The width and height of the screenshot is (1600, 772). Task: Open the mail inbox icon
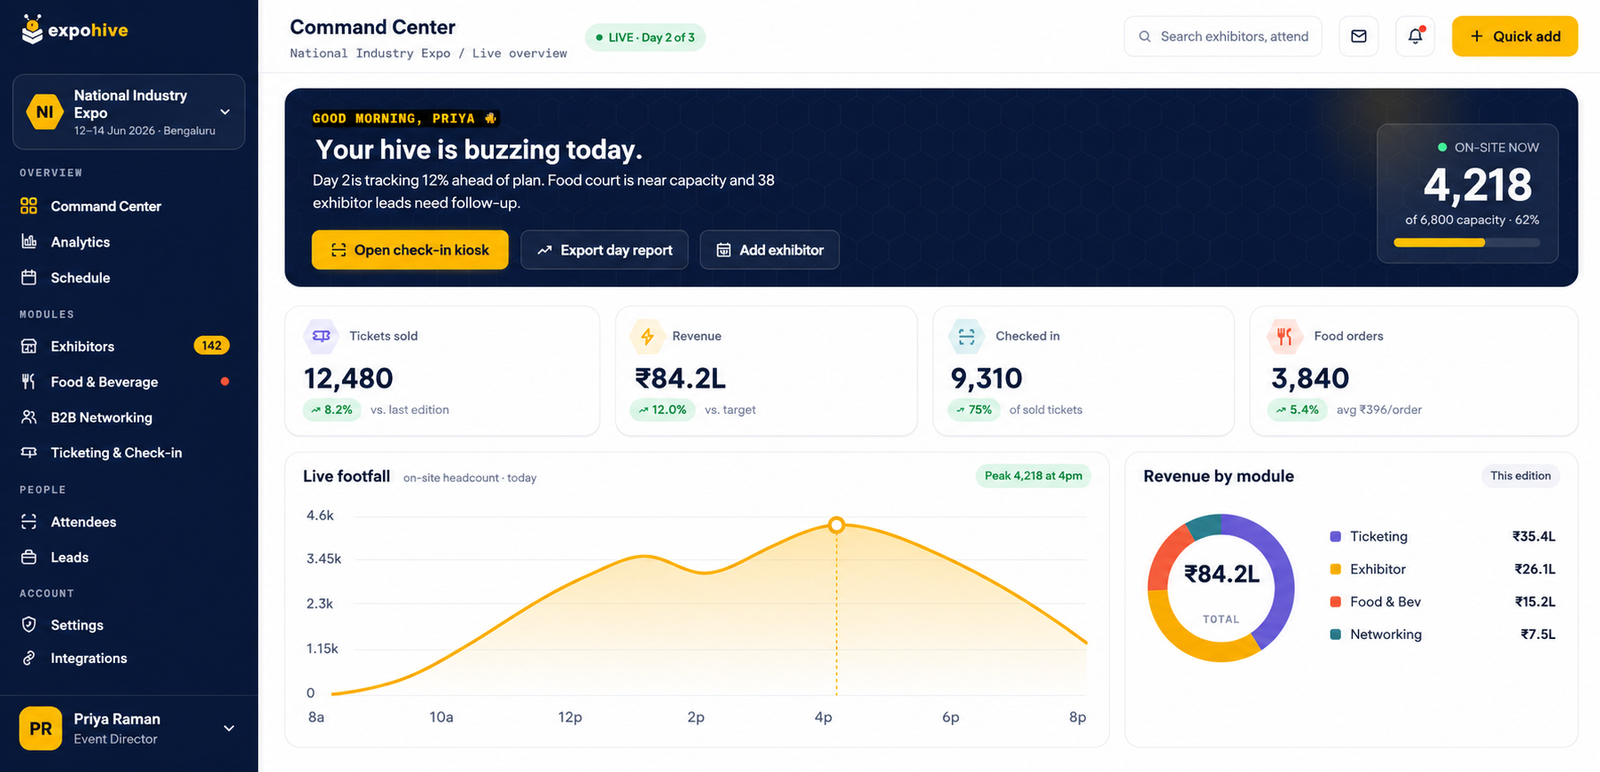pos(1358,36)
